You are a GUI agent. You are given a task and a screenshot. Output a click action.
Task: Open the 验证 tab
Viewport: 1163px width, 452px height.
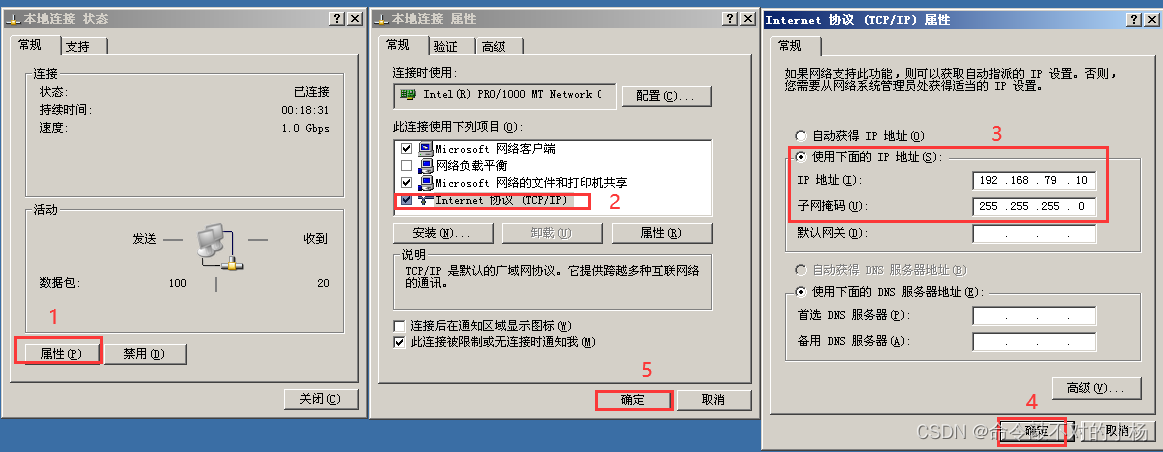(x=451, y=47)
